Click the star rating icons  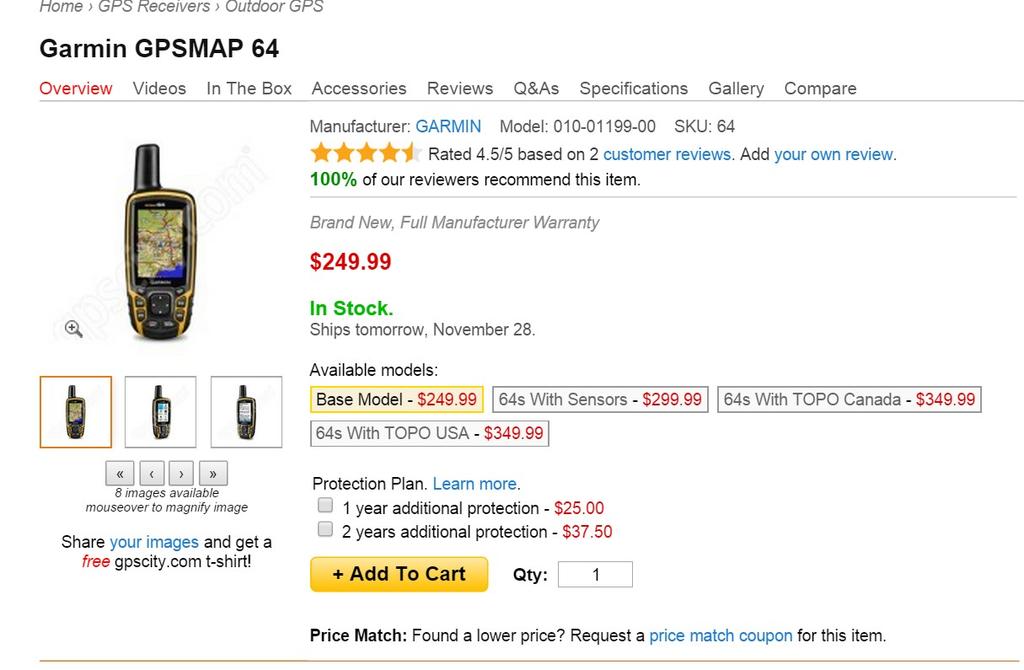click(x=364, y=154)
